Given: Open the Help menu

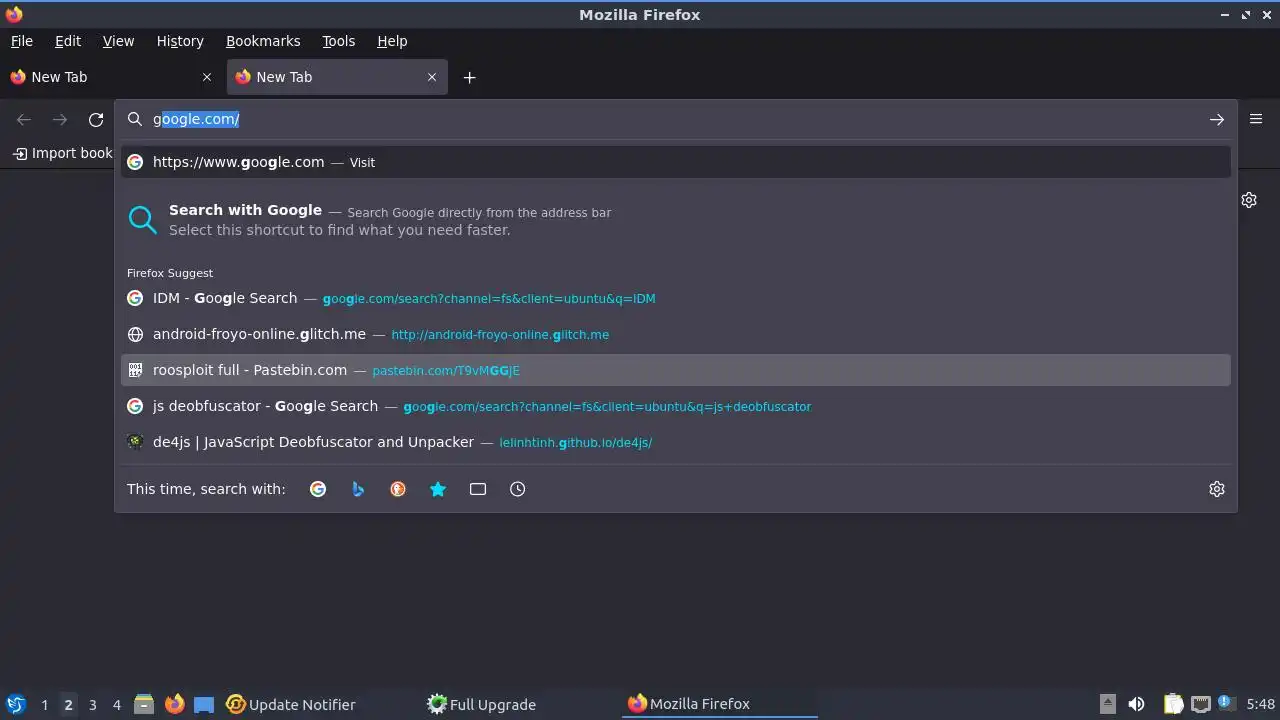Looking at the screenshot, I should click(392, 41).
